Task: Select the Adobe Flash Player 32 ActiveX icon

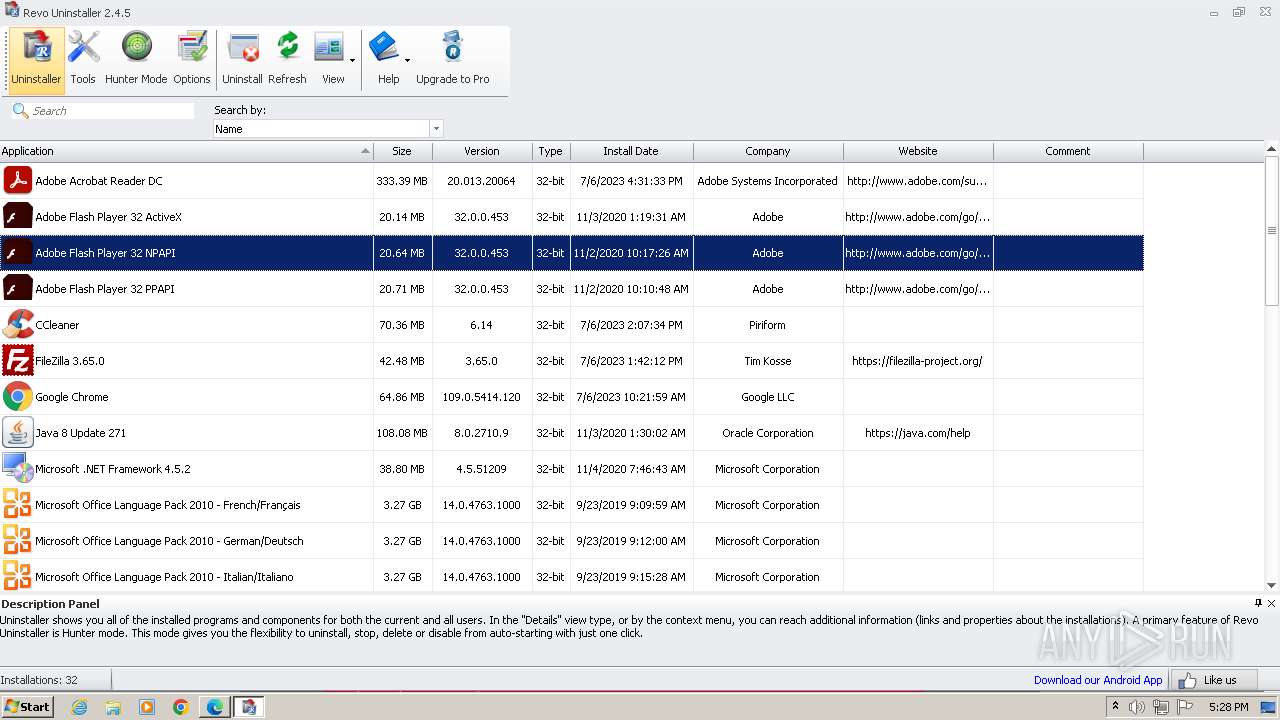Action: coord(18,217)
